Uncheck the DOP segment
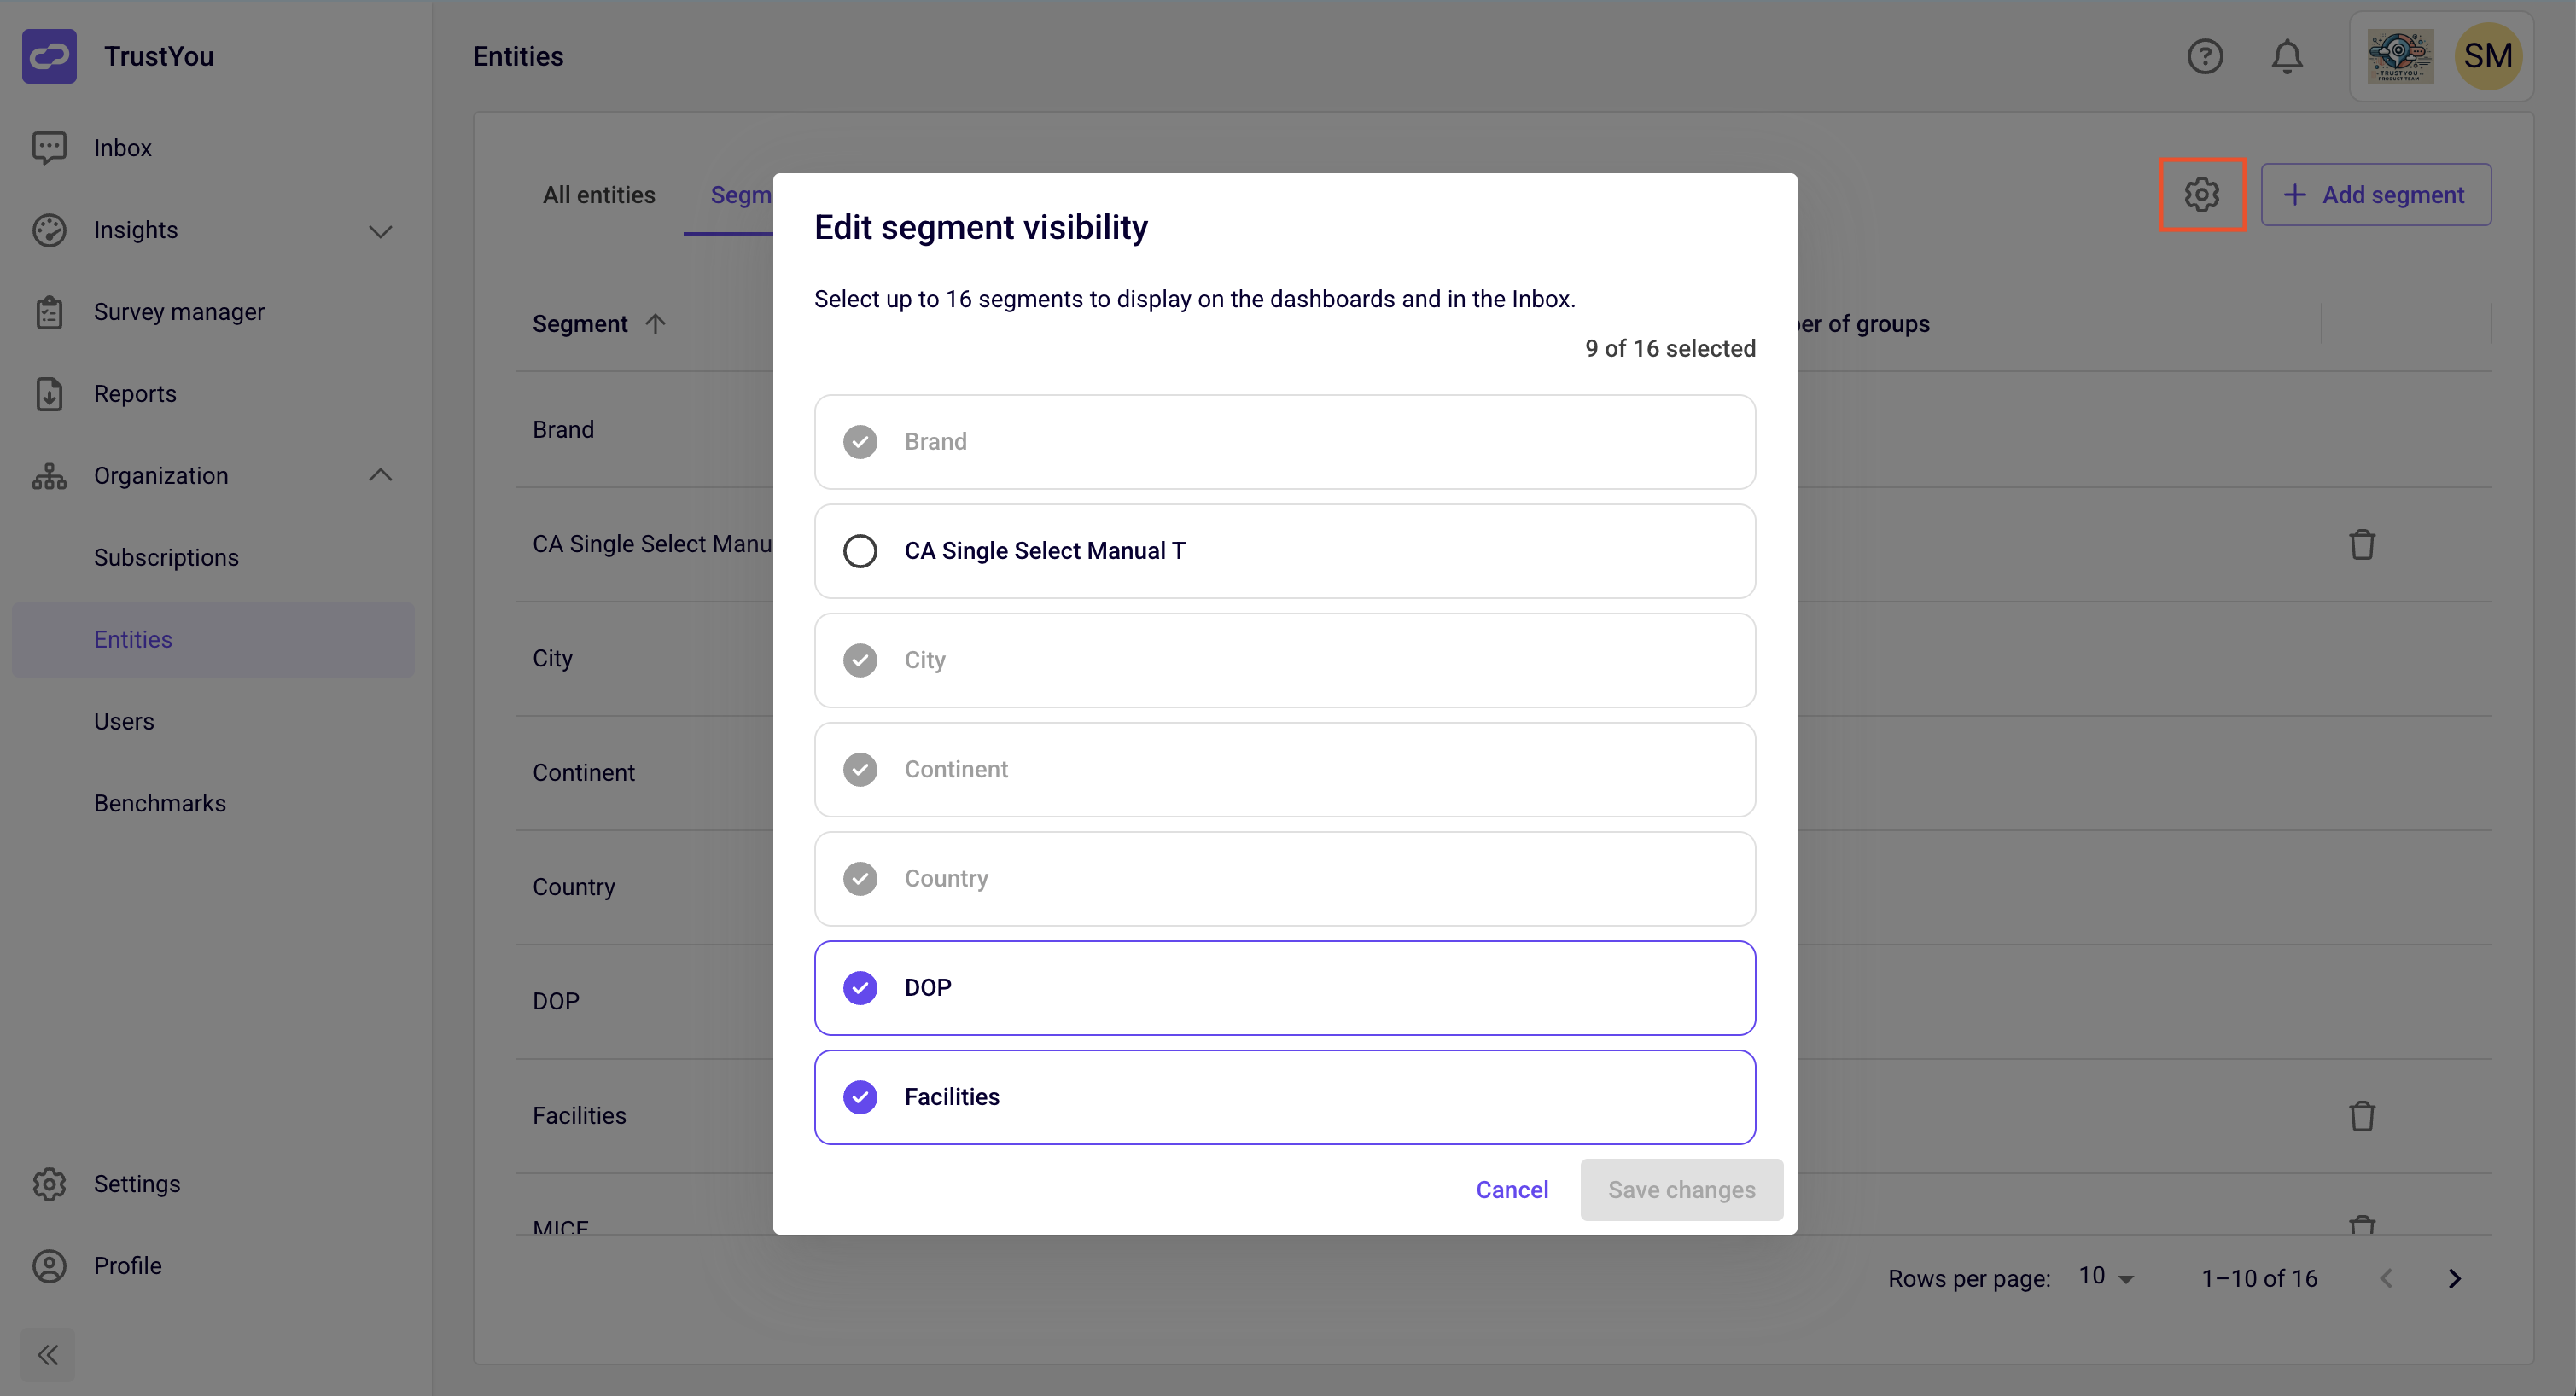 coord(859,988)
